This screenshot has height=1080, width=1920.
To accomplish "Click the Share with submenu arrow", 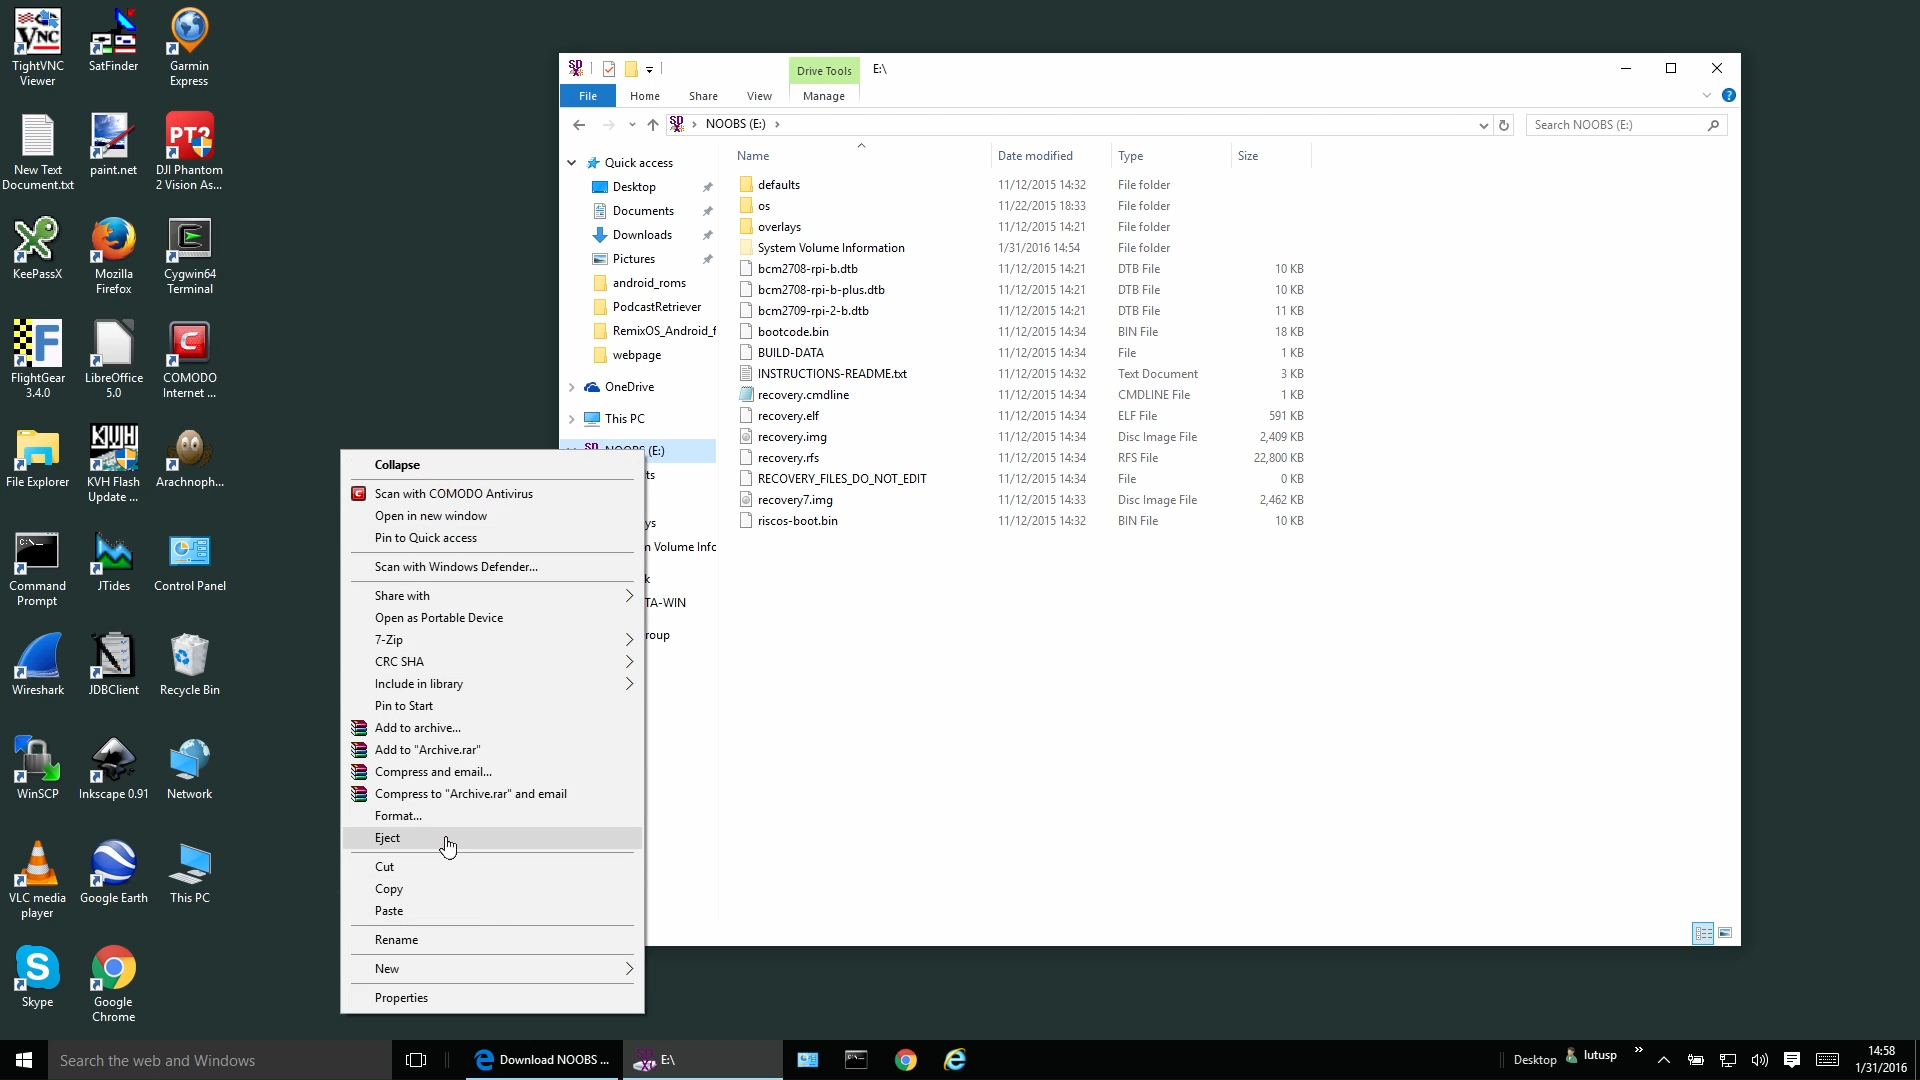I will click(629, 595).
